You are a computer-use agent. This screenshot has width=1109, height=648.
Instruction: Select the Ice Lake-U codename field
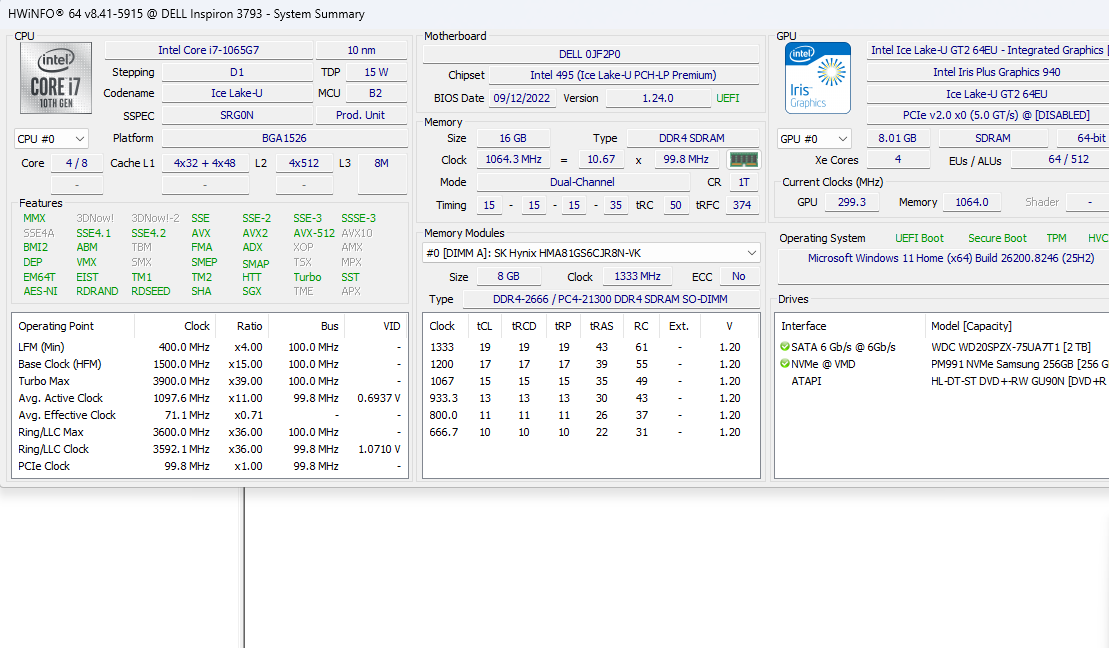(x=237, y=93)
